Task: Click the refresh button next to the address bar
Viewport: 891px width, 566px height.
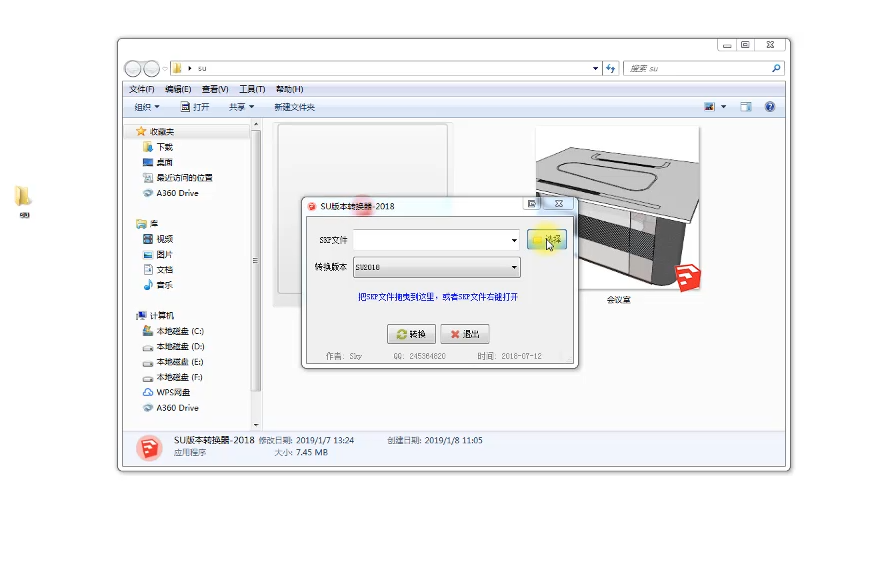Action: point(610,68)
